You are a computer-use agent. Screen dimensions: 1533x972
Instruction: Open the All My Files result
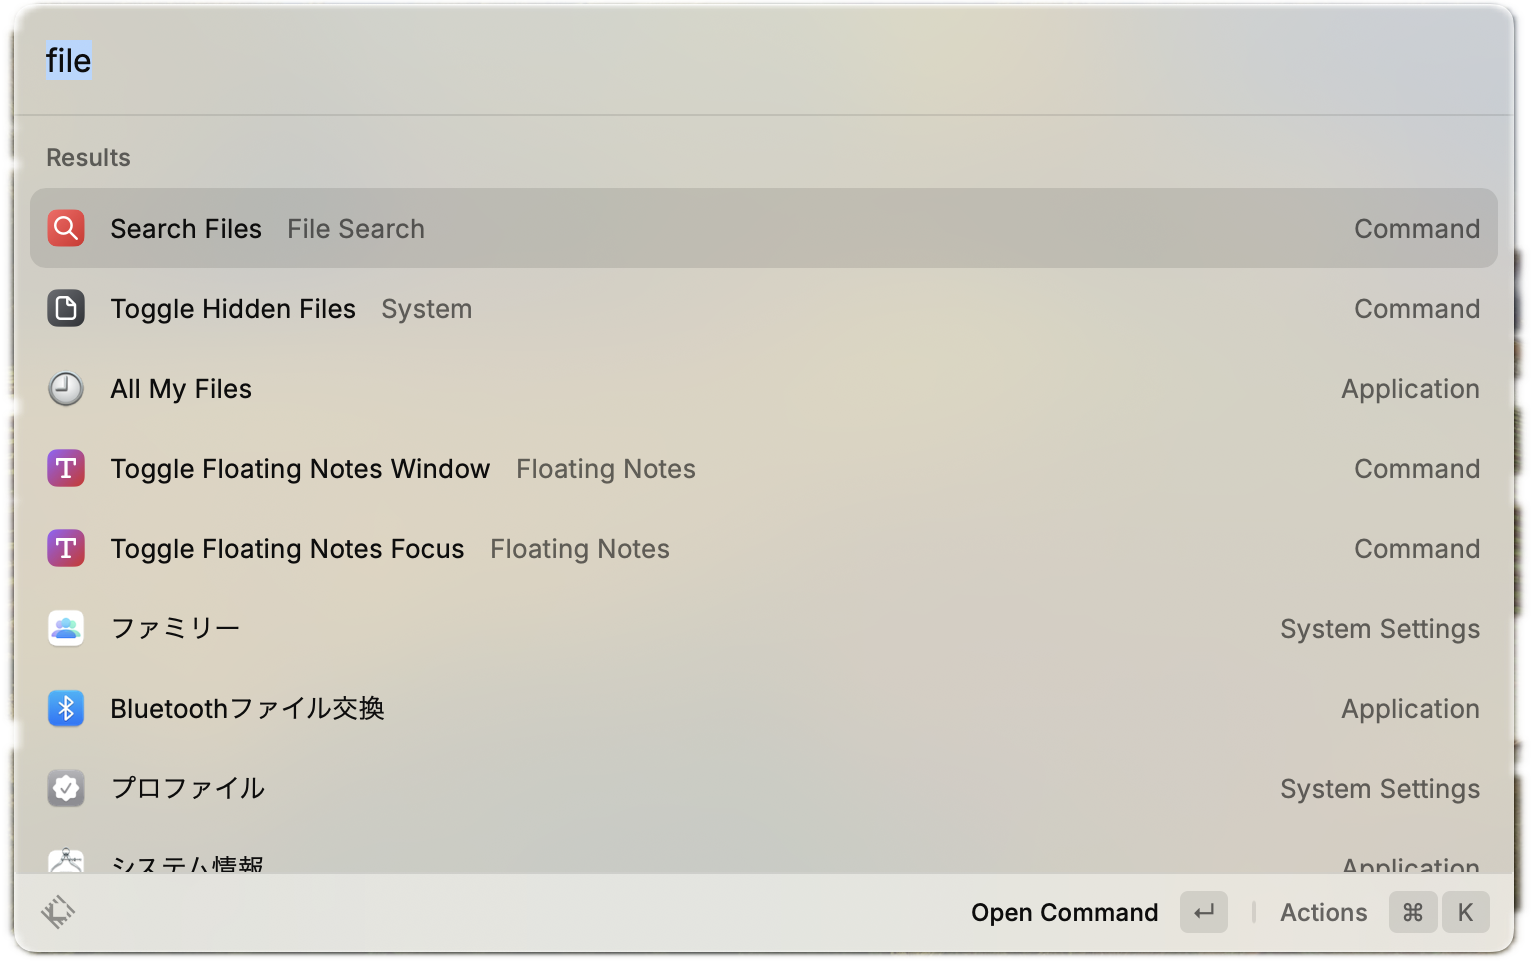[x=181, y=389]
